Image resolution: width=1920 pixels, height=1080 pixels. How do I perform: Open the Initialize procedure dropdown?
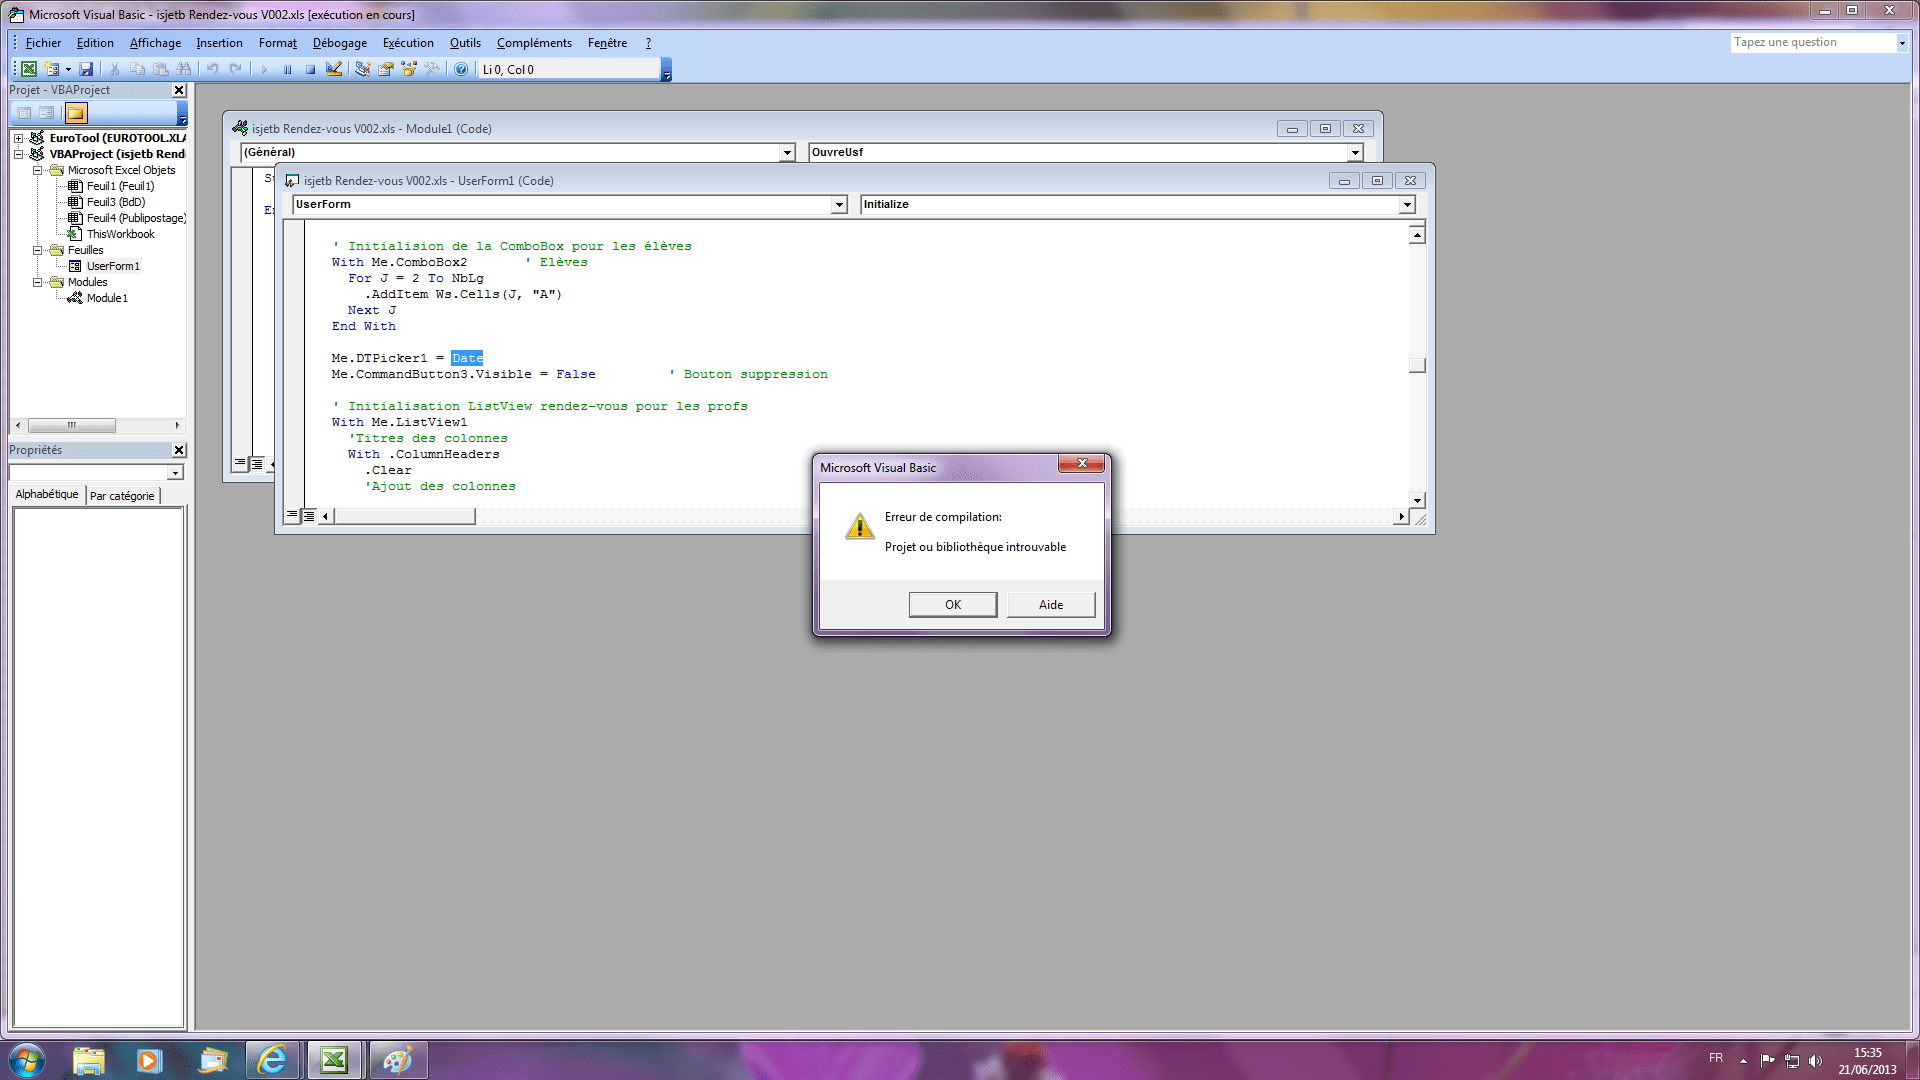(1407, 205)
